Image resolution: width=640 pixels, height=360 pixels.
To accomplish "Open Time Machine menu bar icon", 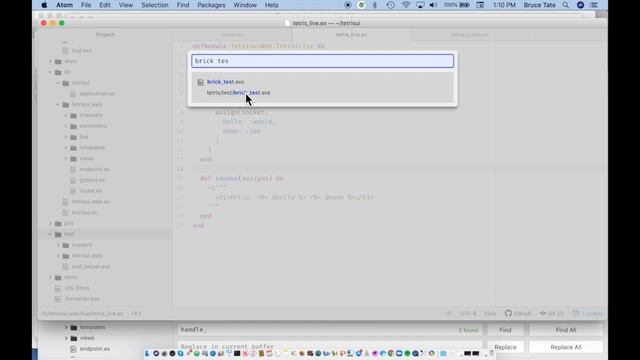I will pyautogui.click(x=390, y=5).
